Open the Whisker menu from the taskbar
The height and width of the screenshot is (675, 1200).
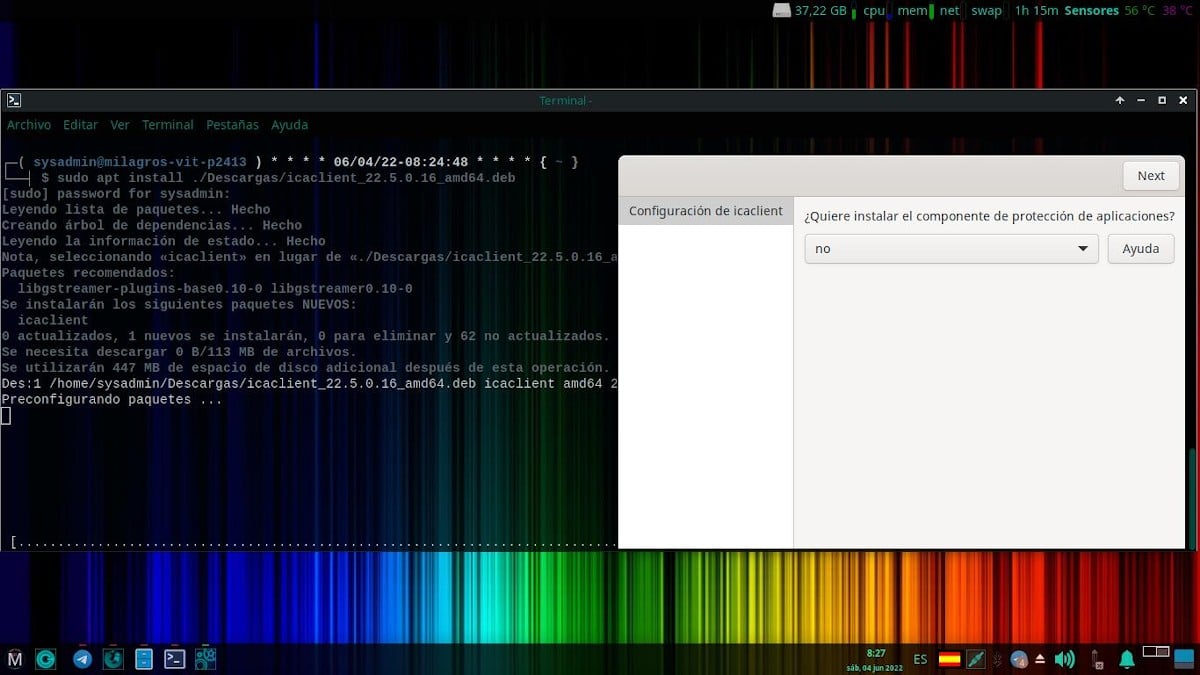pos(13,659)
